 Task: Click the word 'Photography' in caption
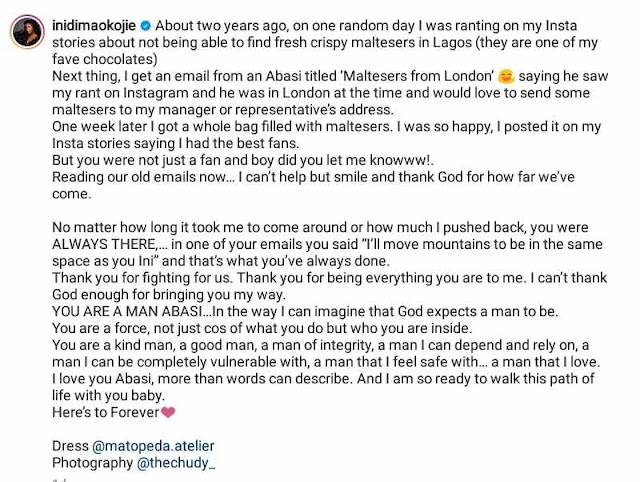click(89, 463)
